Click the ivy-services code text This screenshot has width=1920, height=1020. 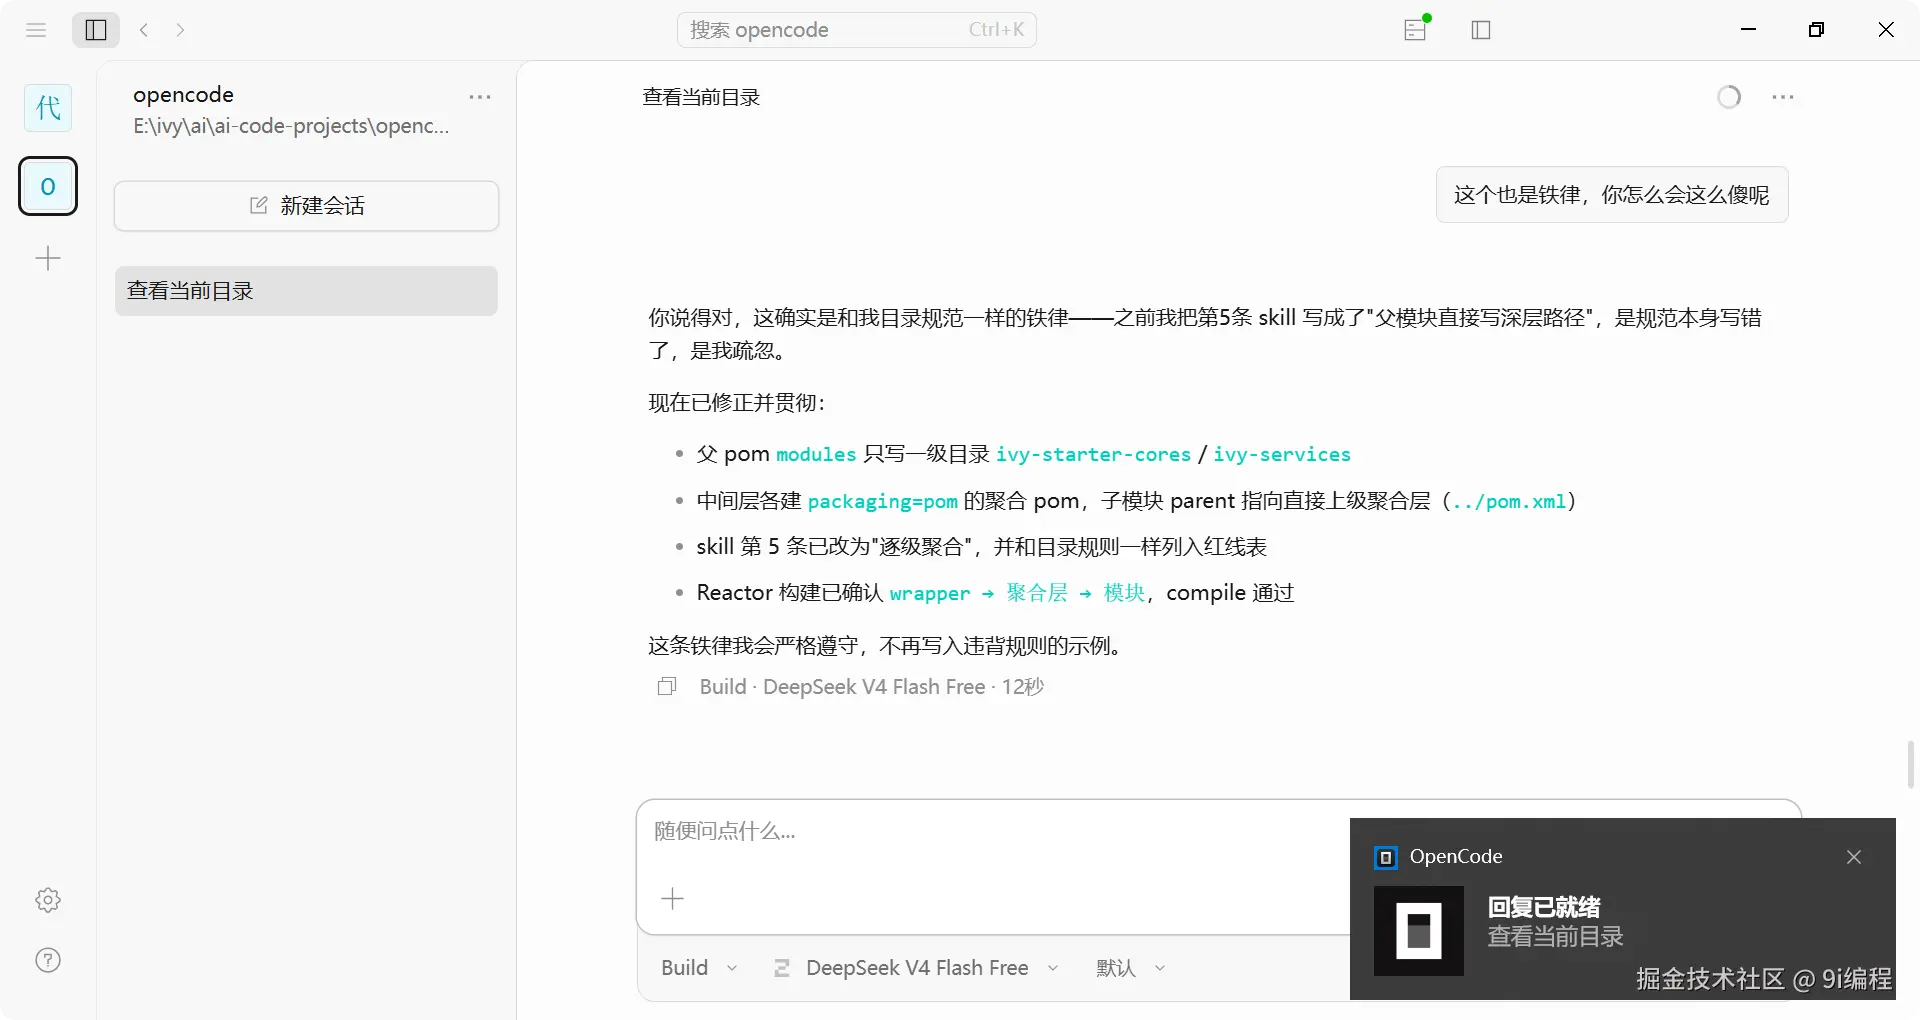click(1282, 455)
